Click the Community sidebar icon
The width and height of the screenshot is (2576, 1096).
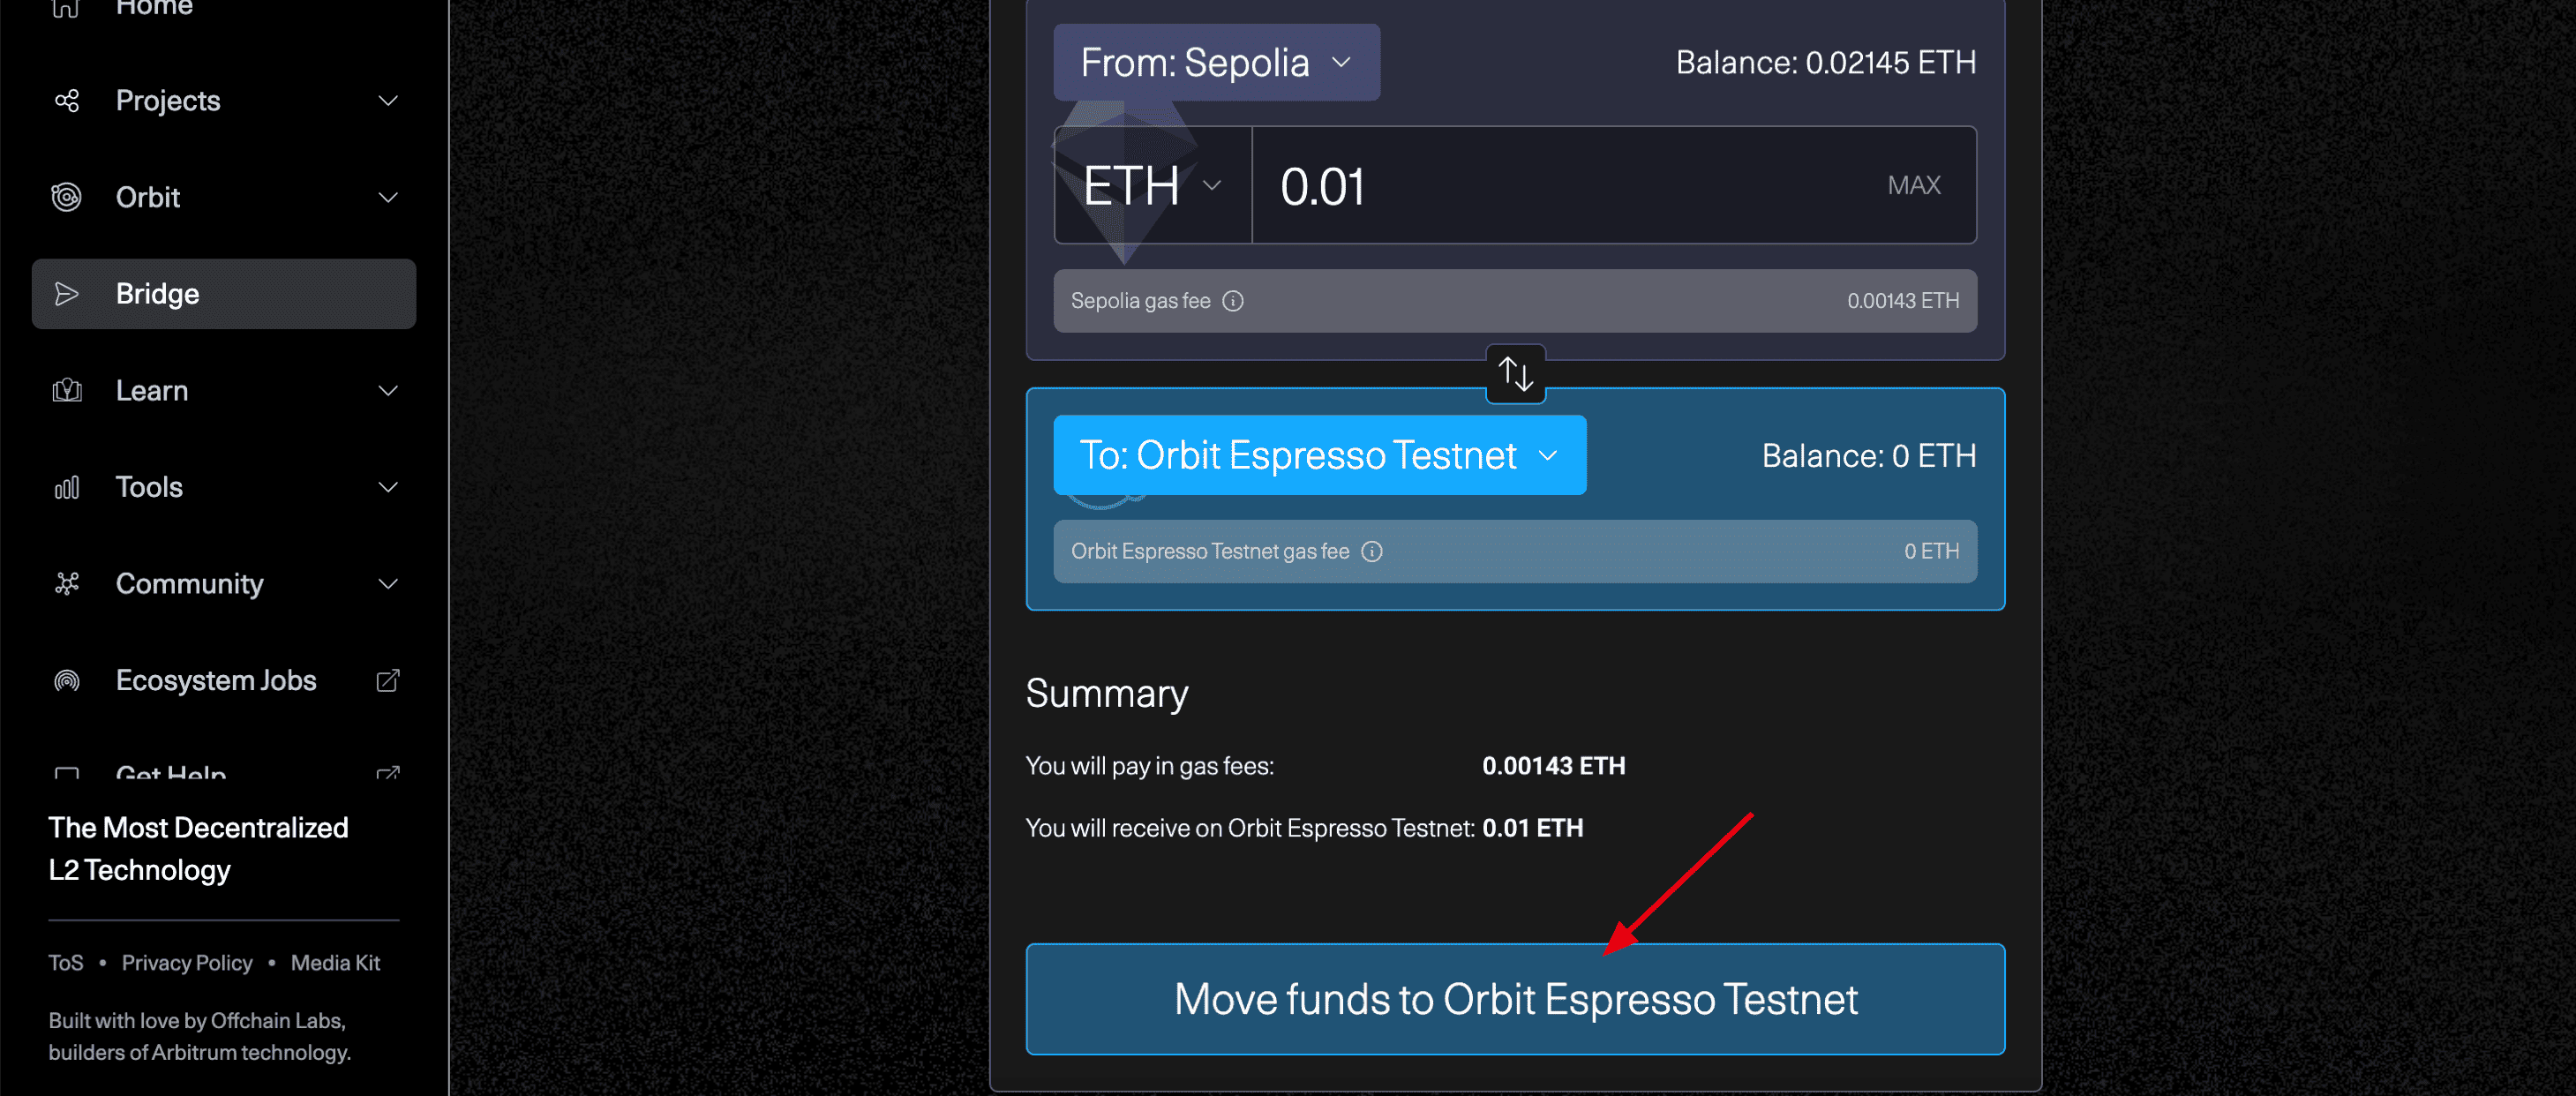67,584
